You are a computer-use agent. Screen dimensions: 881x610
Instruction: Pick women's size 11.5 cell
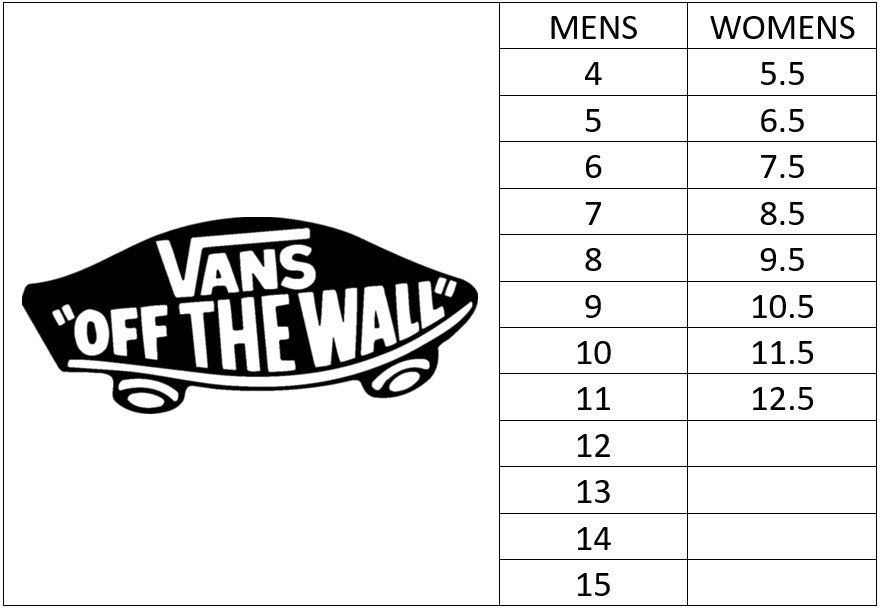[x=782, y=353]
